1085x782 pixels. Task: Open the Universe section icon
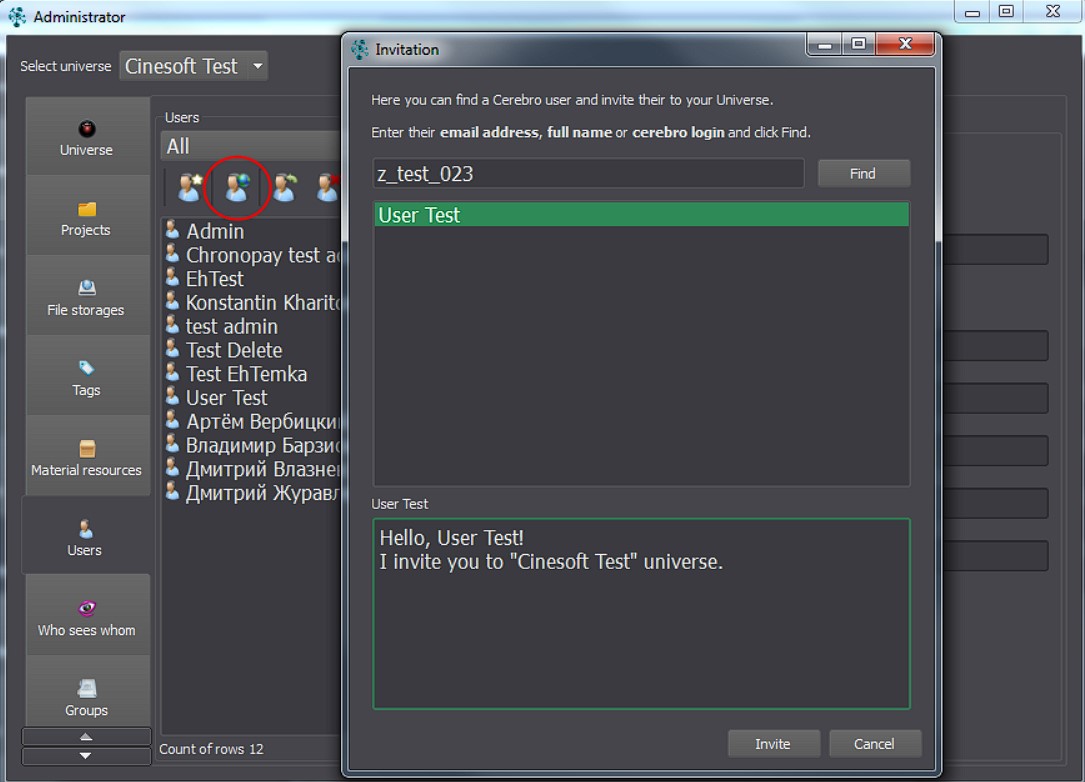(86, 129)
